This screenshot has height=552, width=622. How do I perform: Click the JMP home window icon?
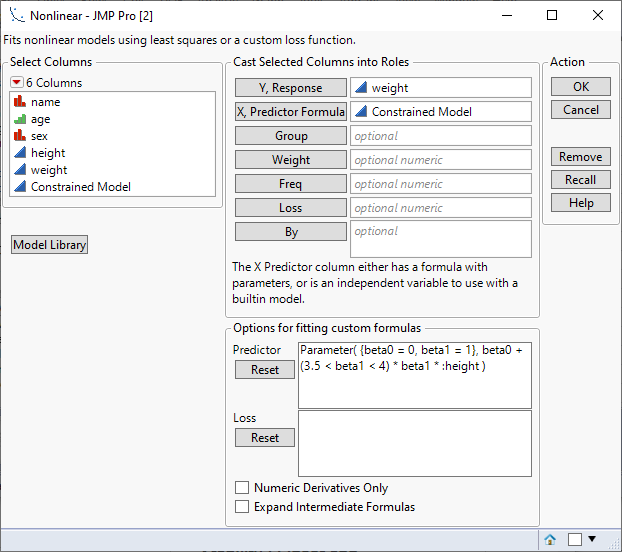[x=550, y=539]
